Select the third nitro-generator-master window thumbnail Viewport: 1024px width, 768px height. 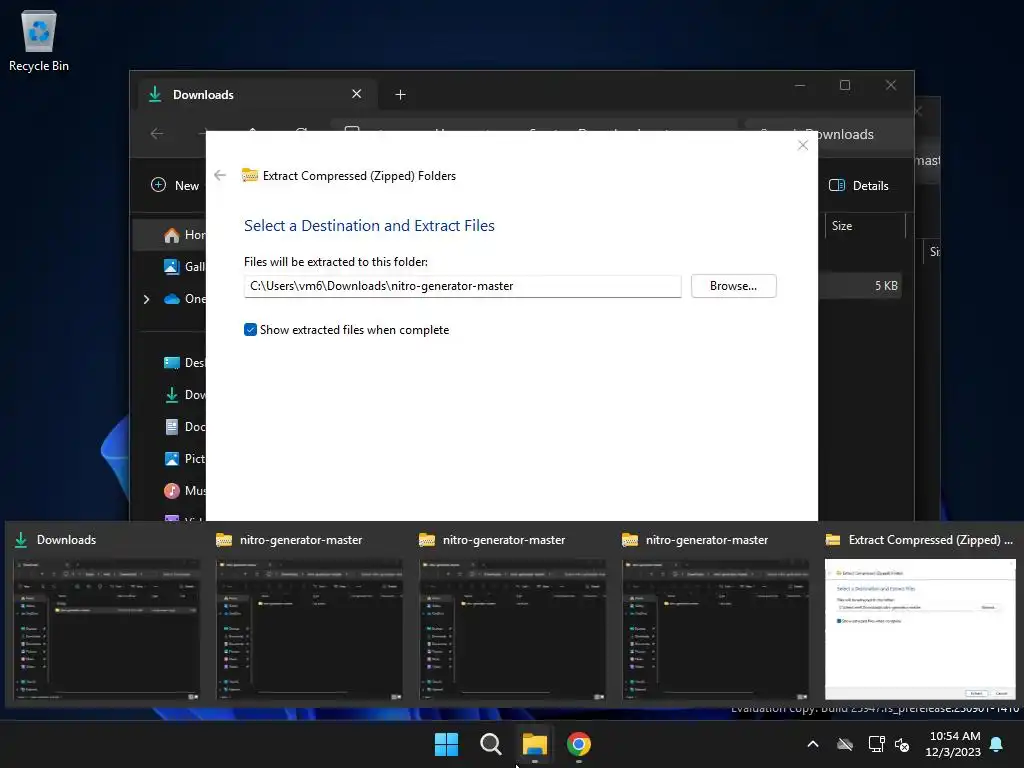click(716, 630)
